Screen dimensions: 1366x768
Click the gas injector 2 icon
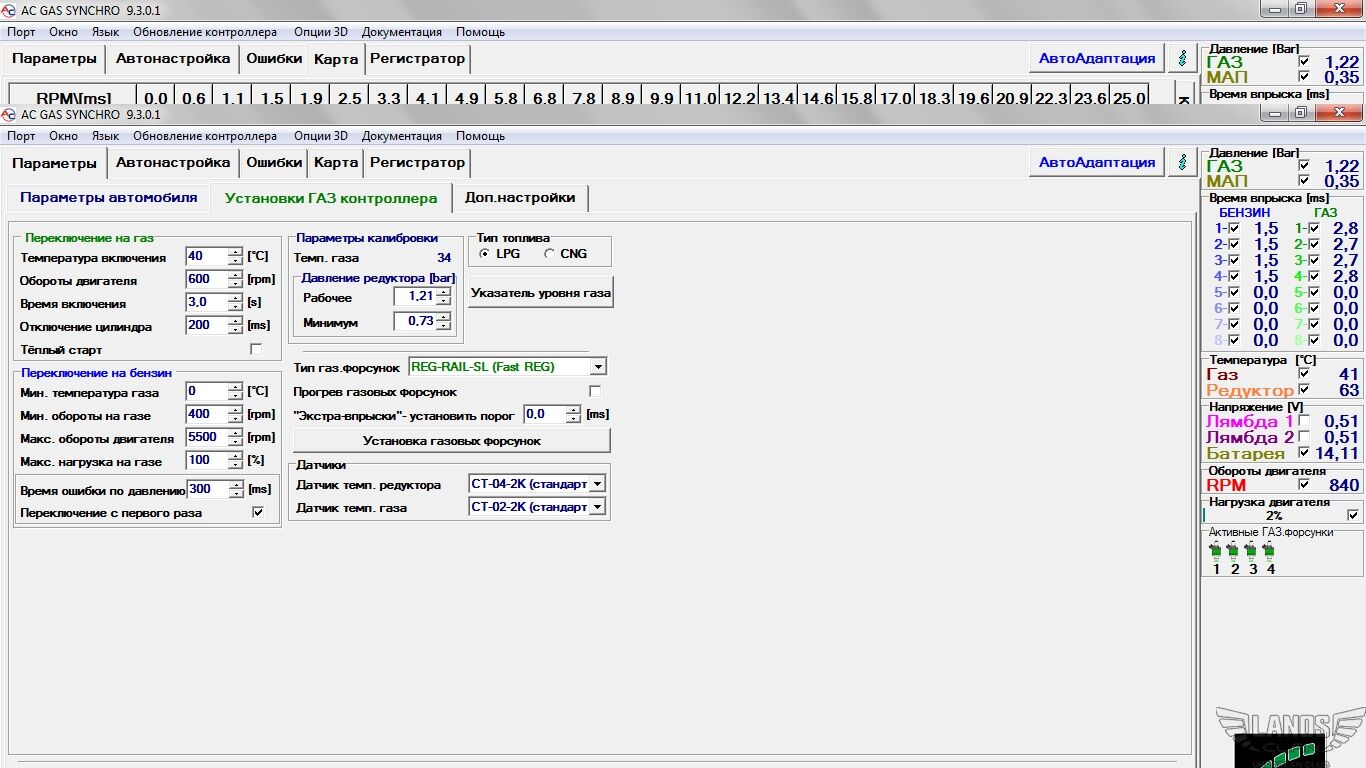point(1233,551)
